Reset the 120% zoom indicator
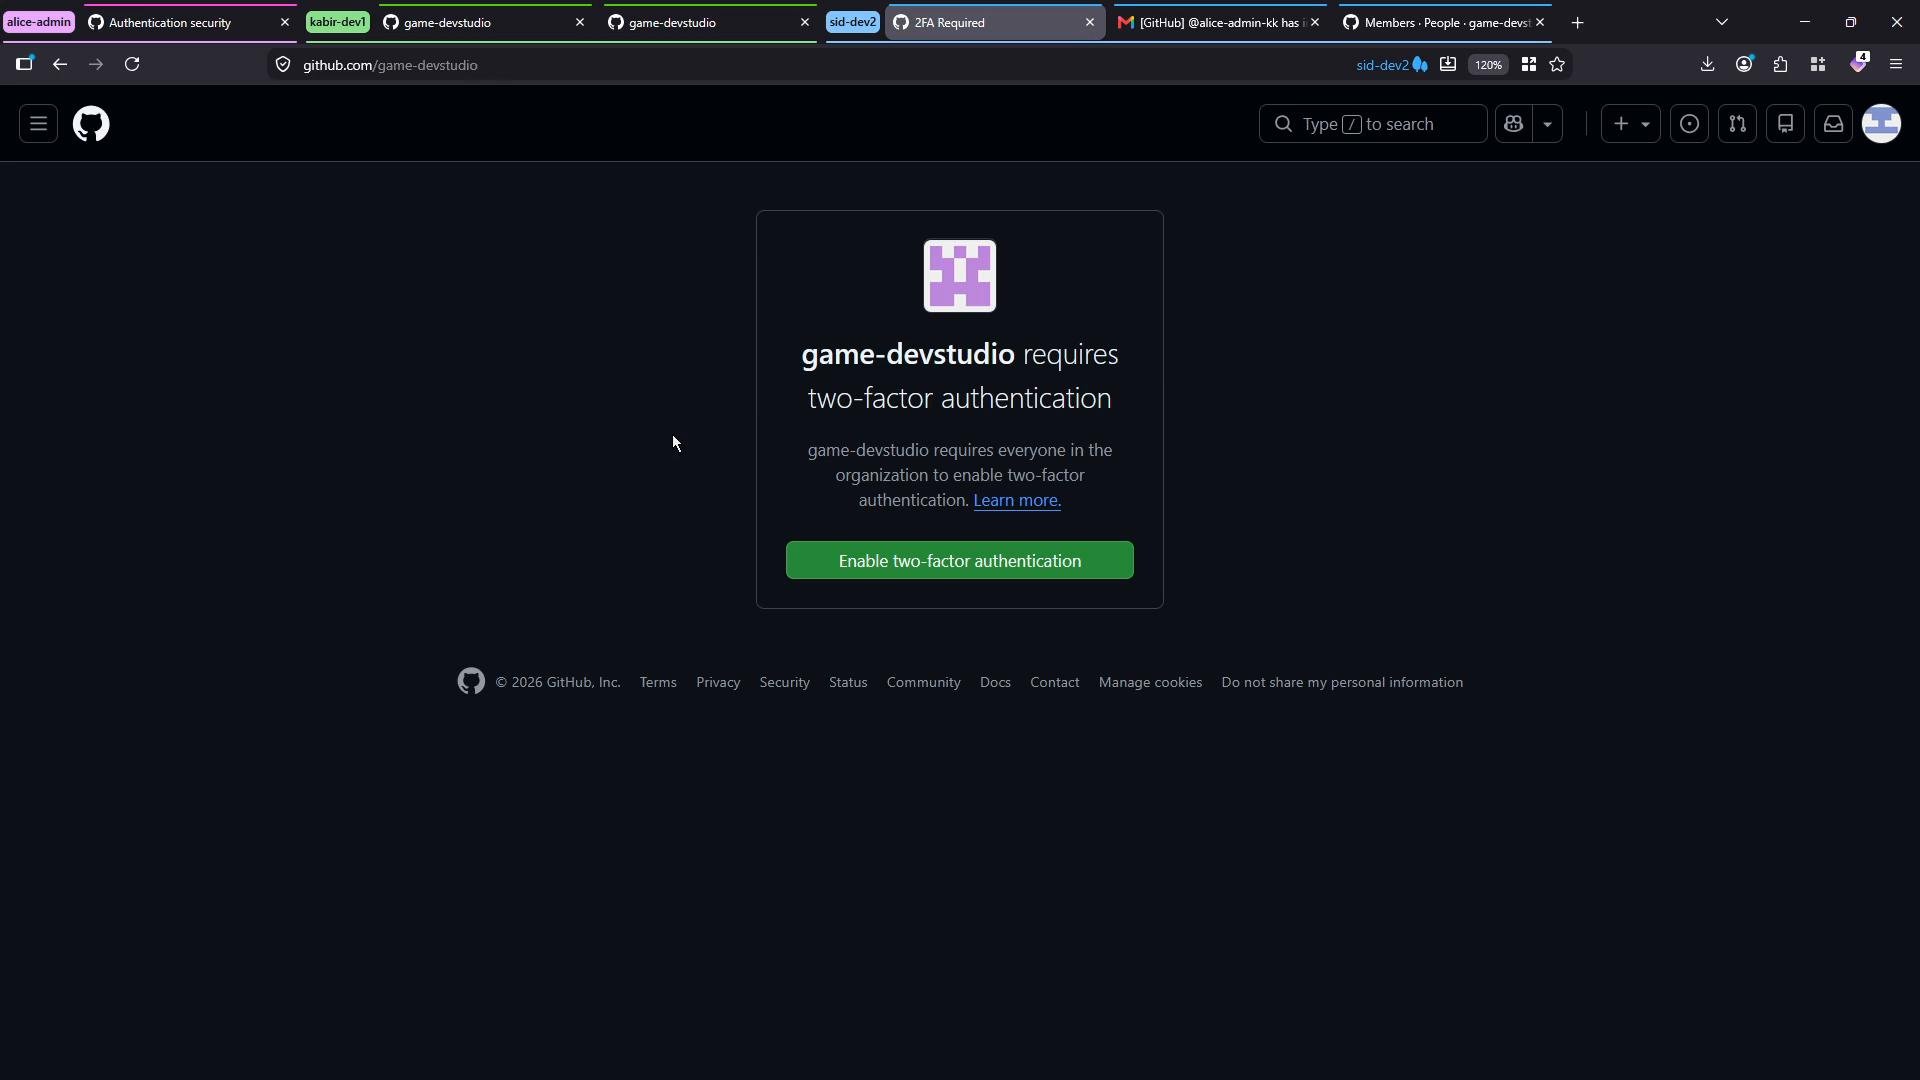 click(x=1488, y=65)
